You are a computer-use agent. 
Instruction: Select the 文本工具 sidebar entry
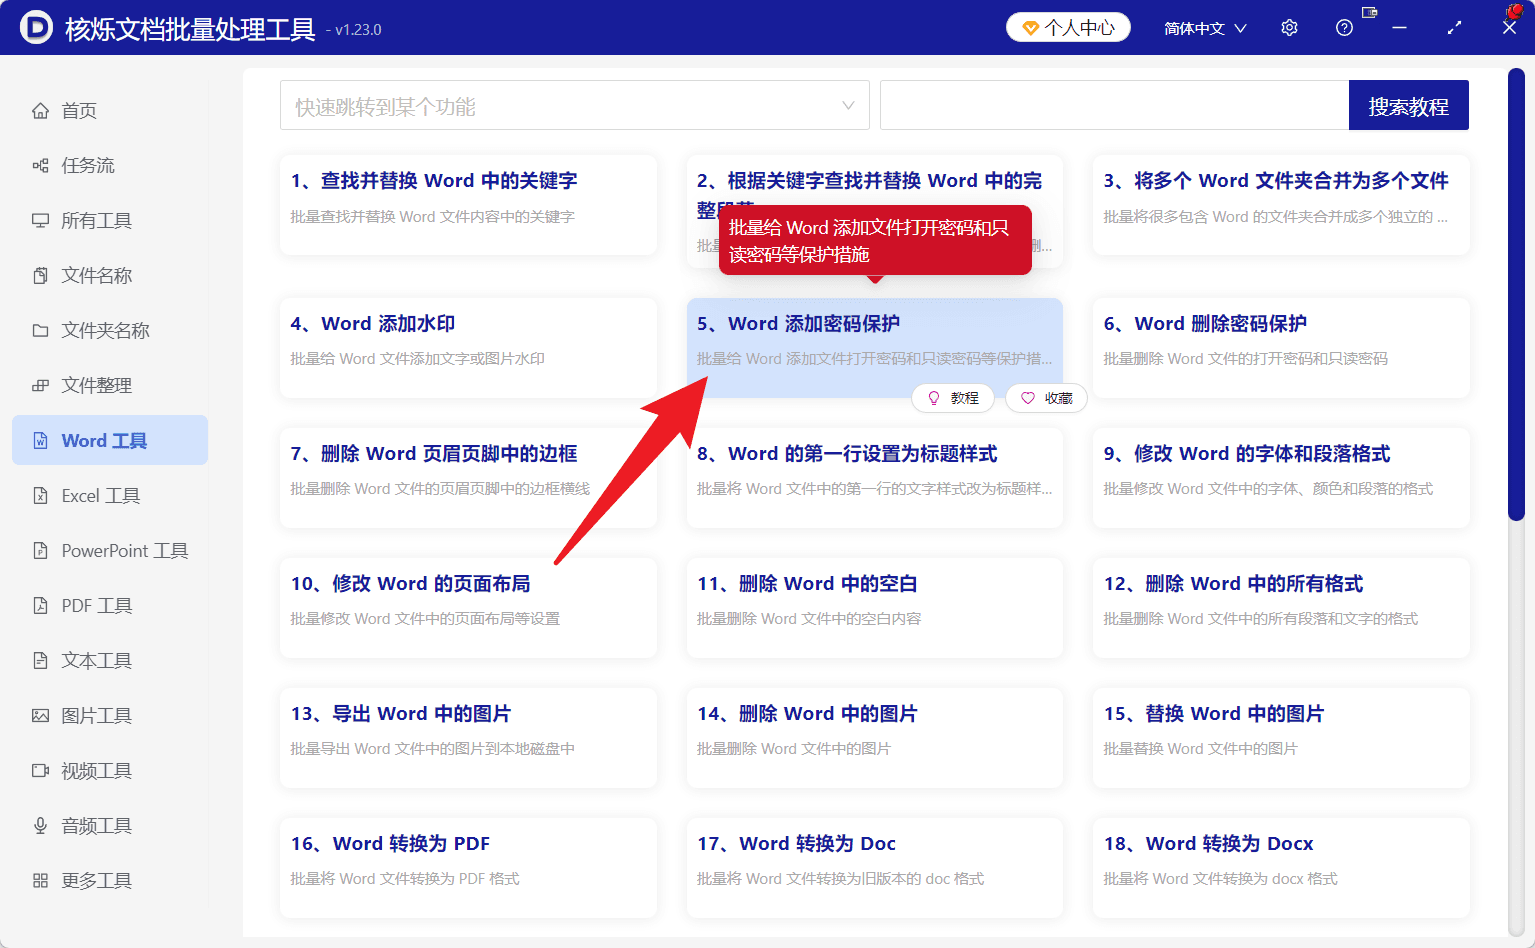(110, 661)
